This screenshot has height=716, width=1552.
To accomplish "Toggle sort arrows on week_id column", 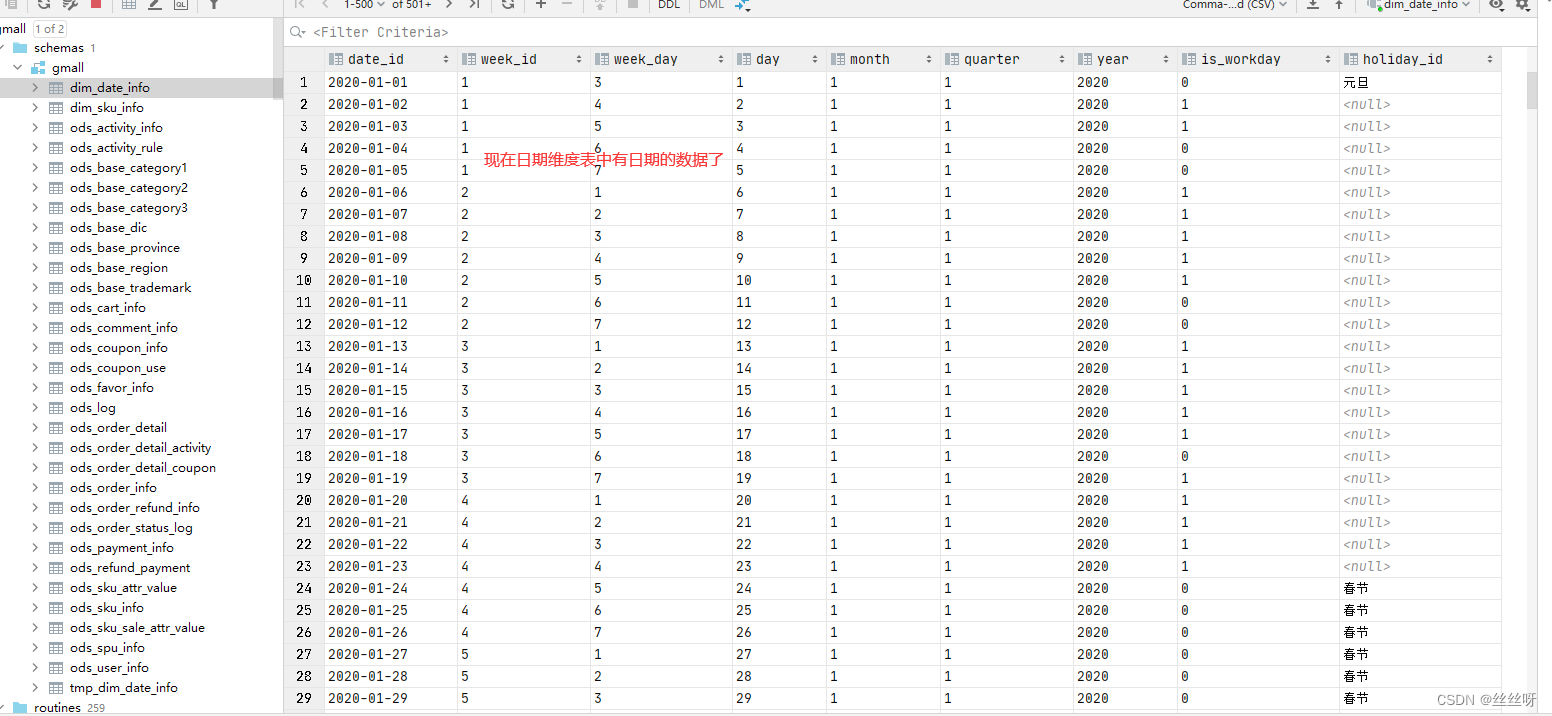I will click(579, 60).
